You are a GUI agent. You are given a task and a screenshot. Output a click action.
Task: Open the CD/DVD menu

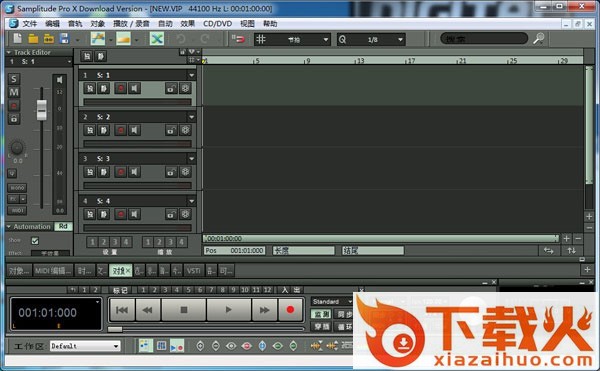point(217,24)
